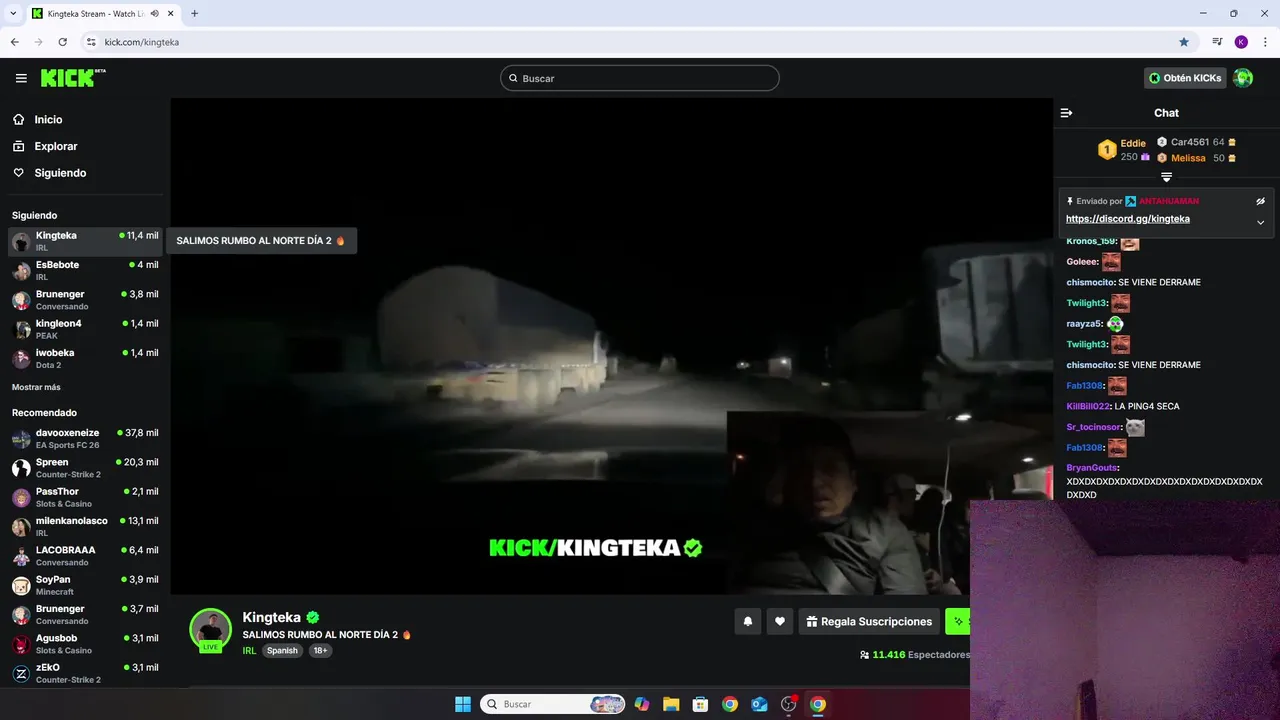Image resolution: width=1280 pixels, height=720 pixels.
Task: Open davooxeneize recommended channel
Action: click(x=85, y=438)
